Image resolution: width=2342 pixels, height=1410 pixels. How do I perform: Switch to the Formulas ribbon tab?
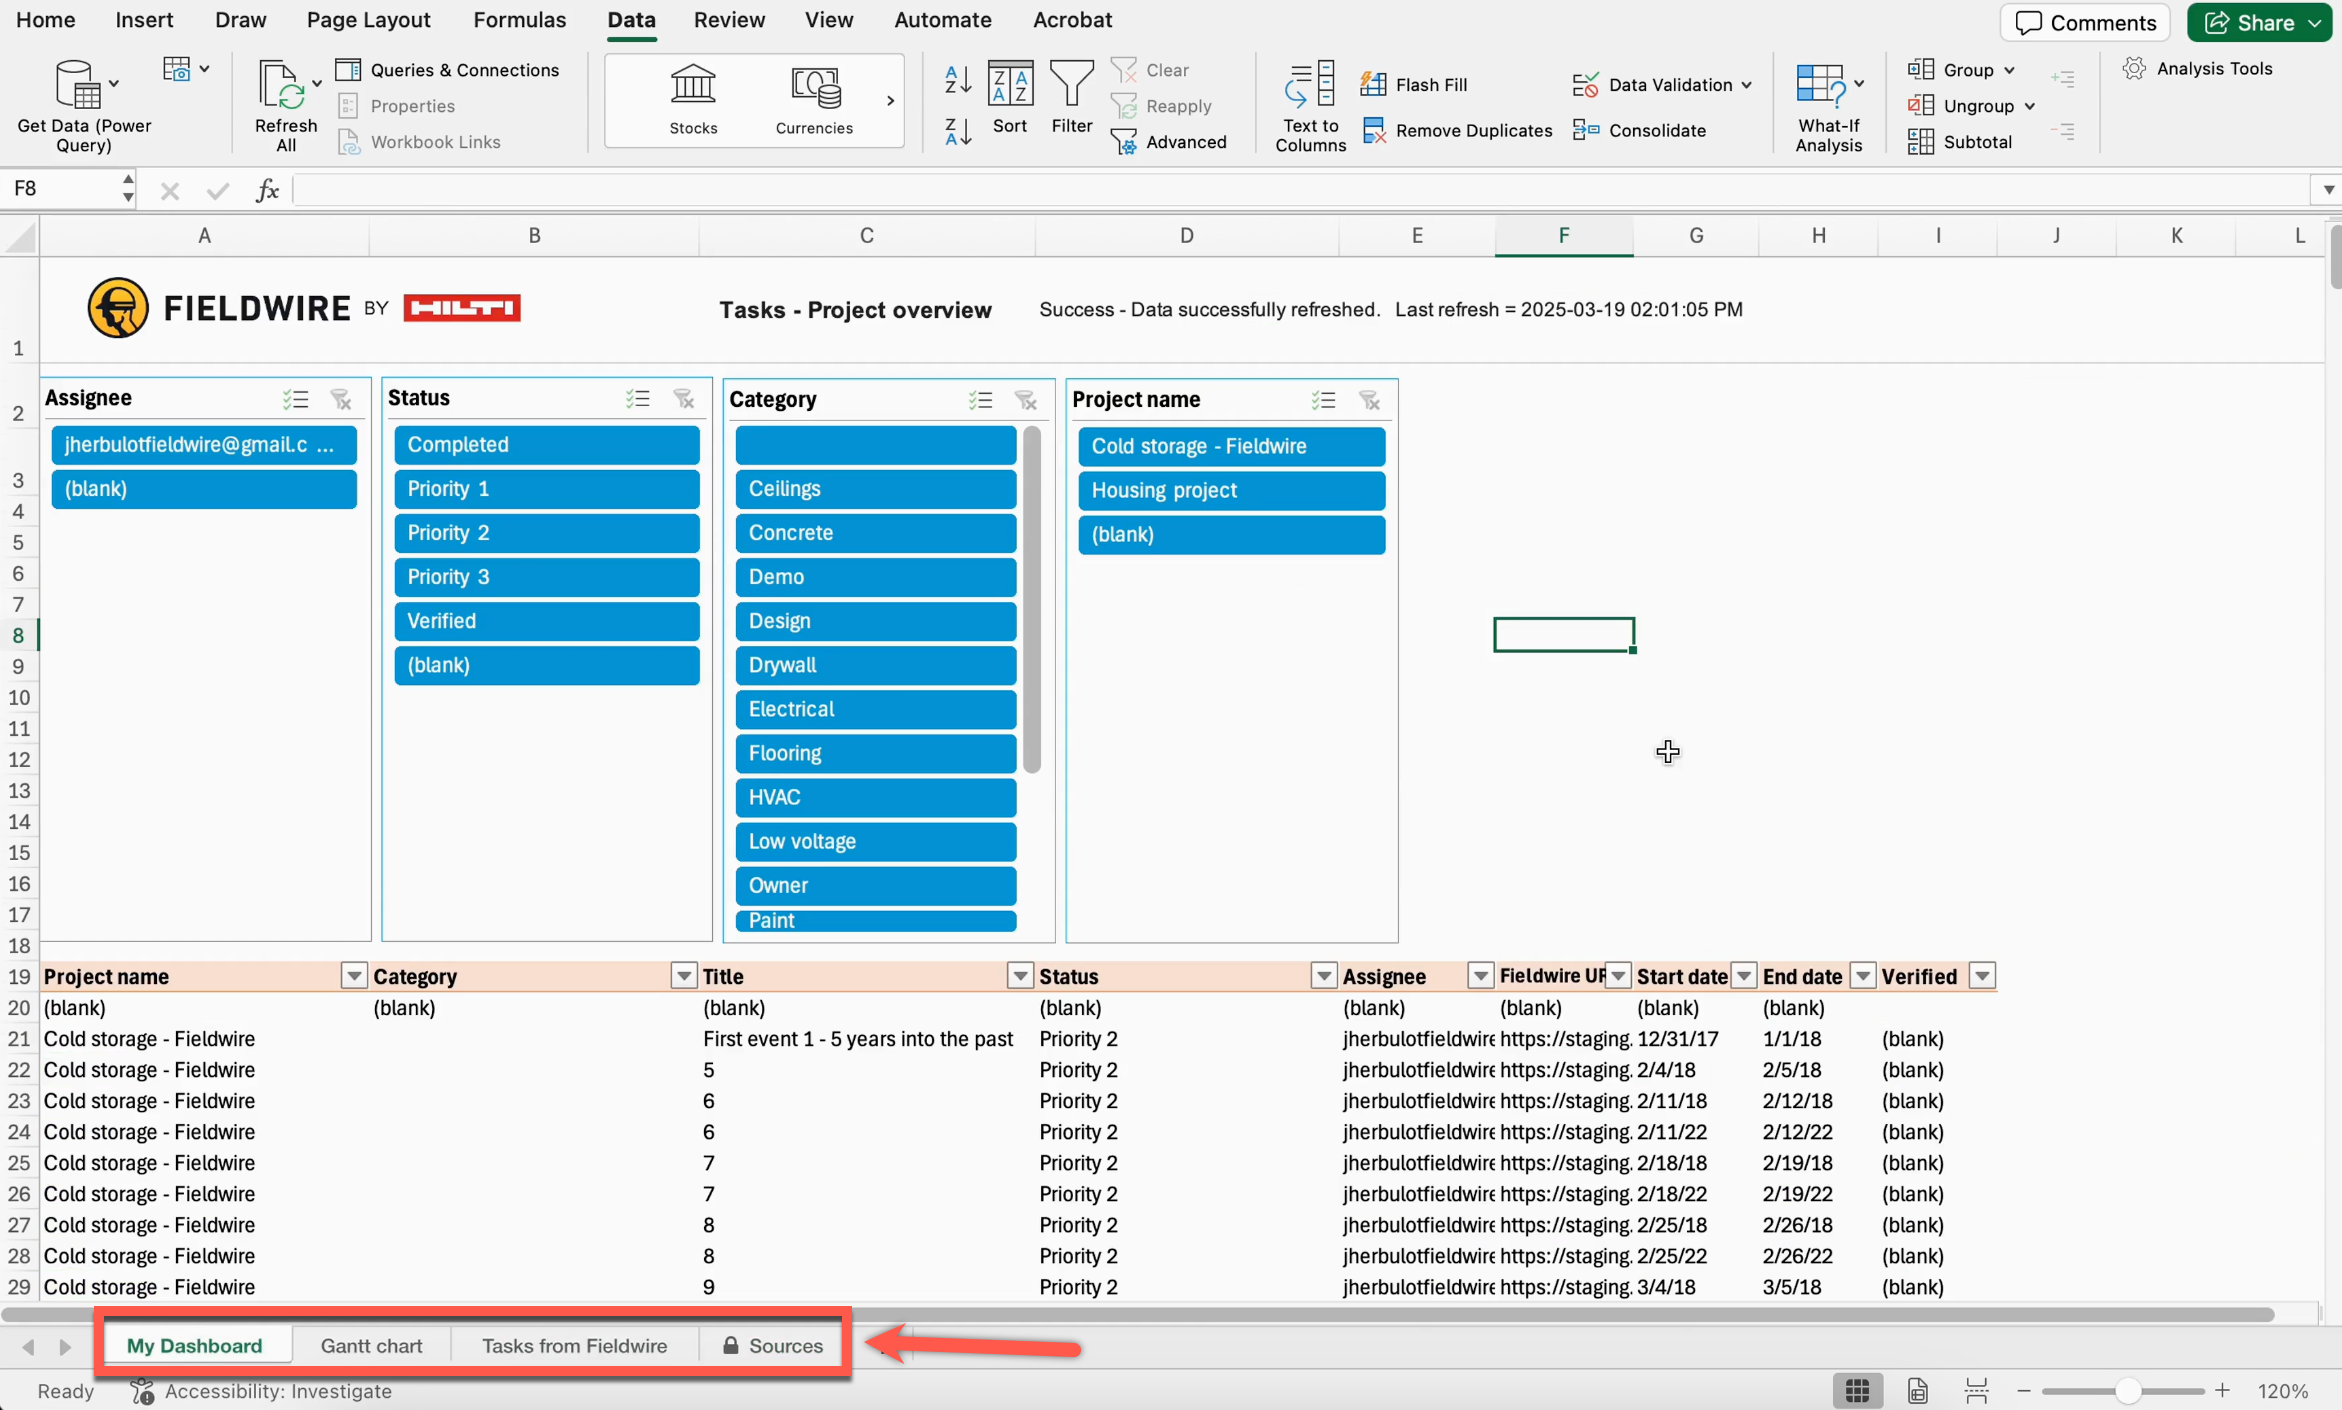click(x=518, y=20)
